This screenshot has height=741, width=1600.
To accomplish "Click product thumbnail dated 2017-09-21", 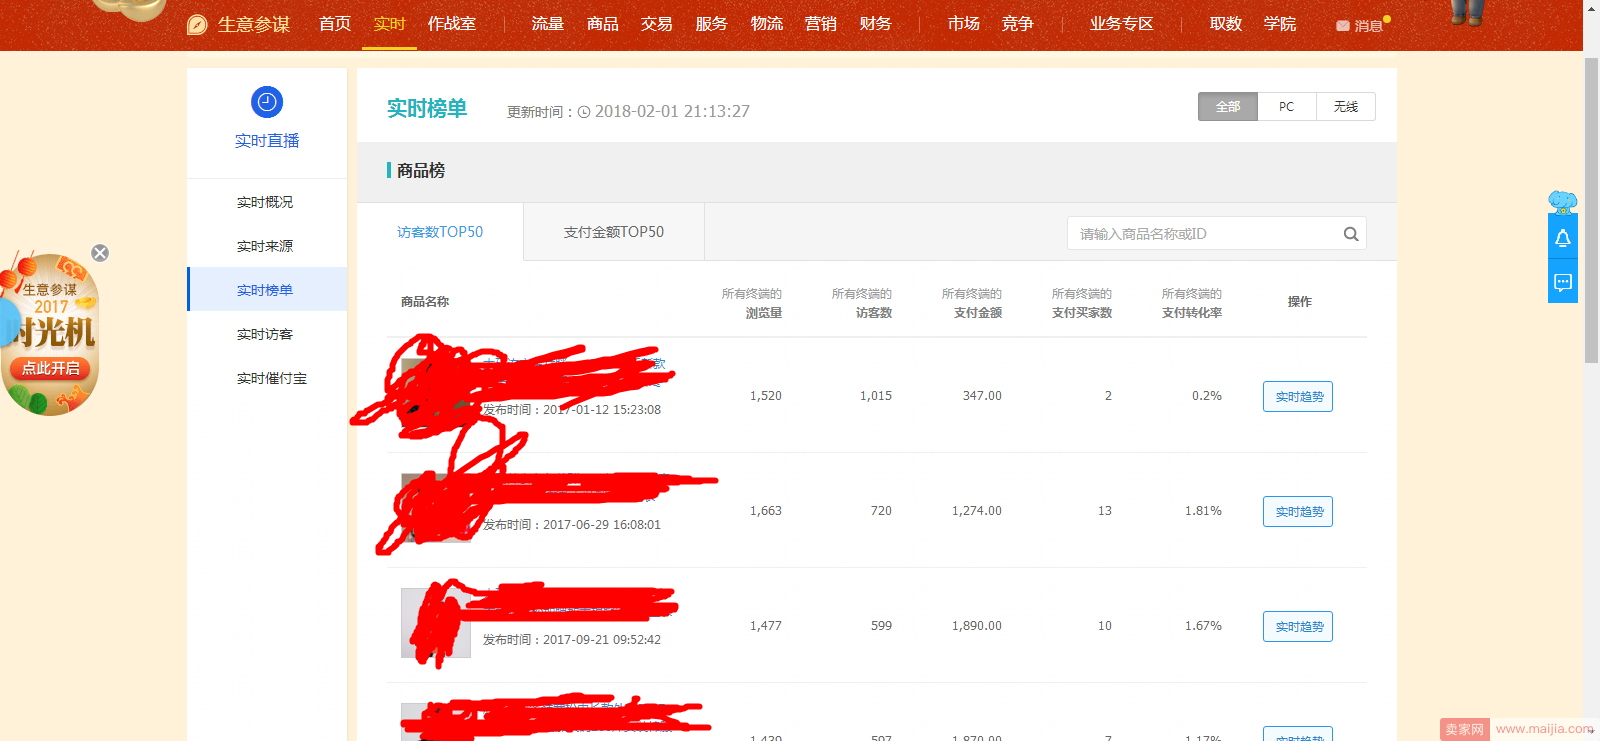I will tap(436, 623).
